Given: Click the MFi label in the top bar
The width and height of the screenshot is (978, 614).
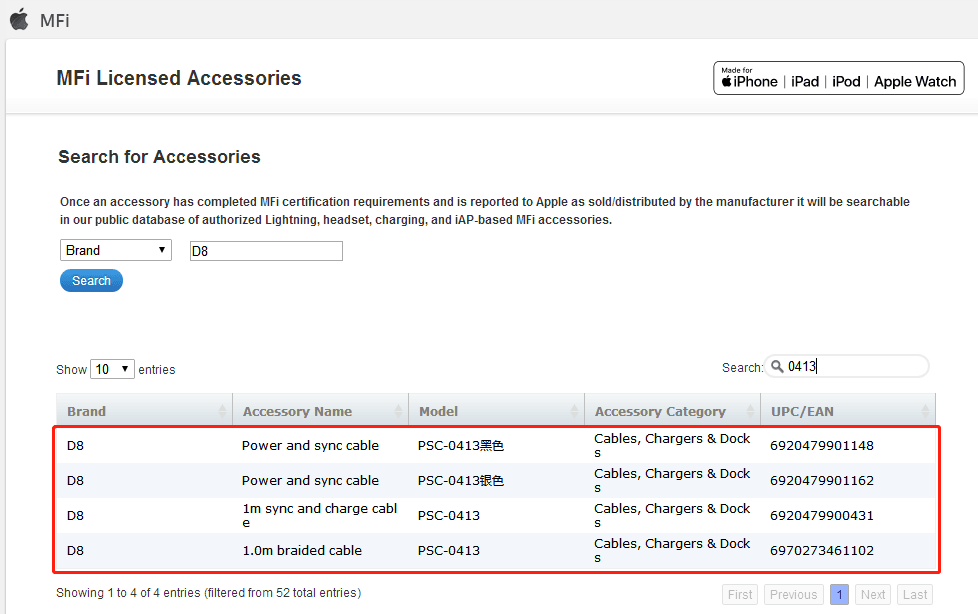Looking at the screenshot, I should 52,19.
